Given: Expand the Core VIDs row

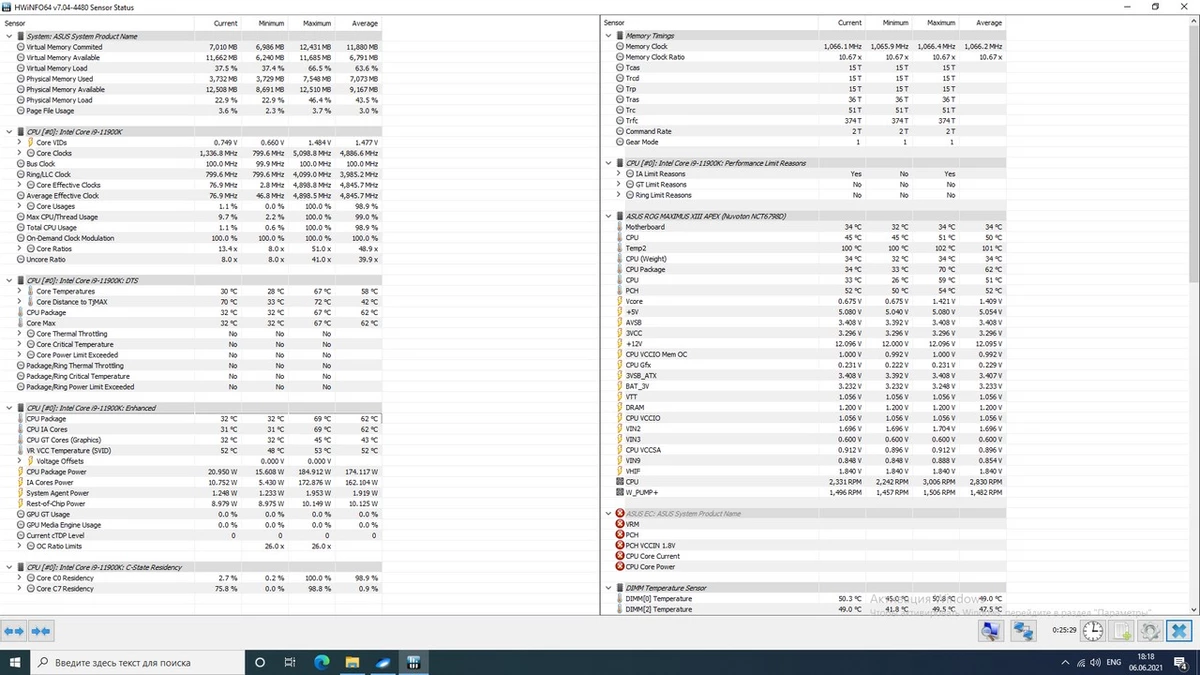Looking at the screenshot, I should click(x=19, y=143).
